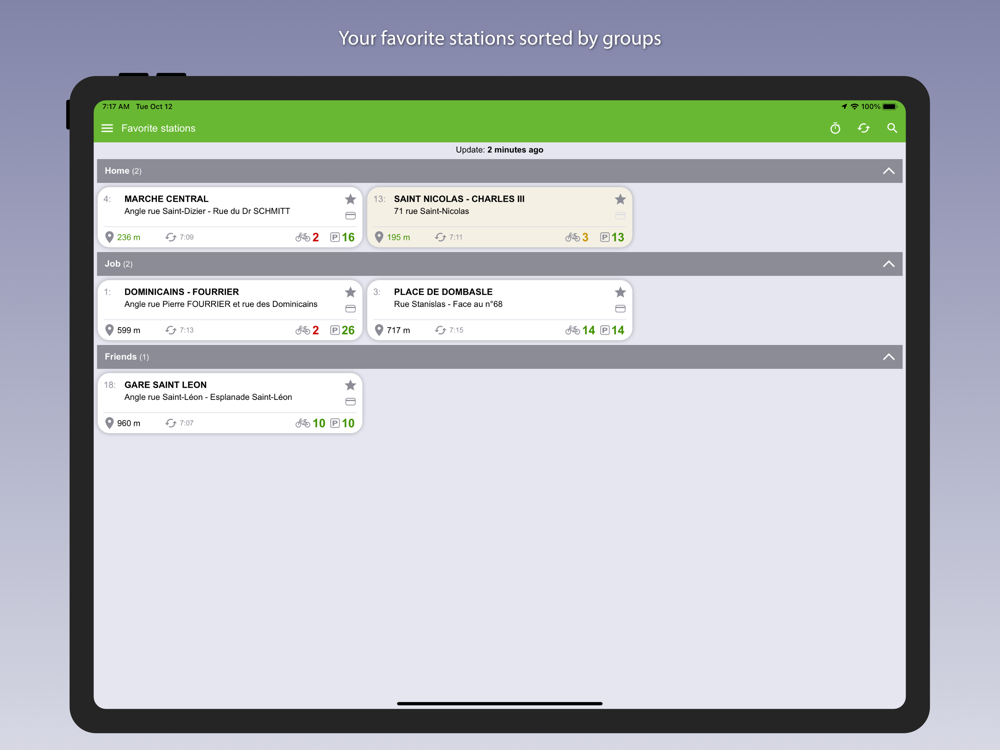Unfavorite DOMINICAINS - FOURRIER star
This screenshot has width=1000, height=750.
point(350,292)
